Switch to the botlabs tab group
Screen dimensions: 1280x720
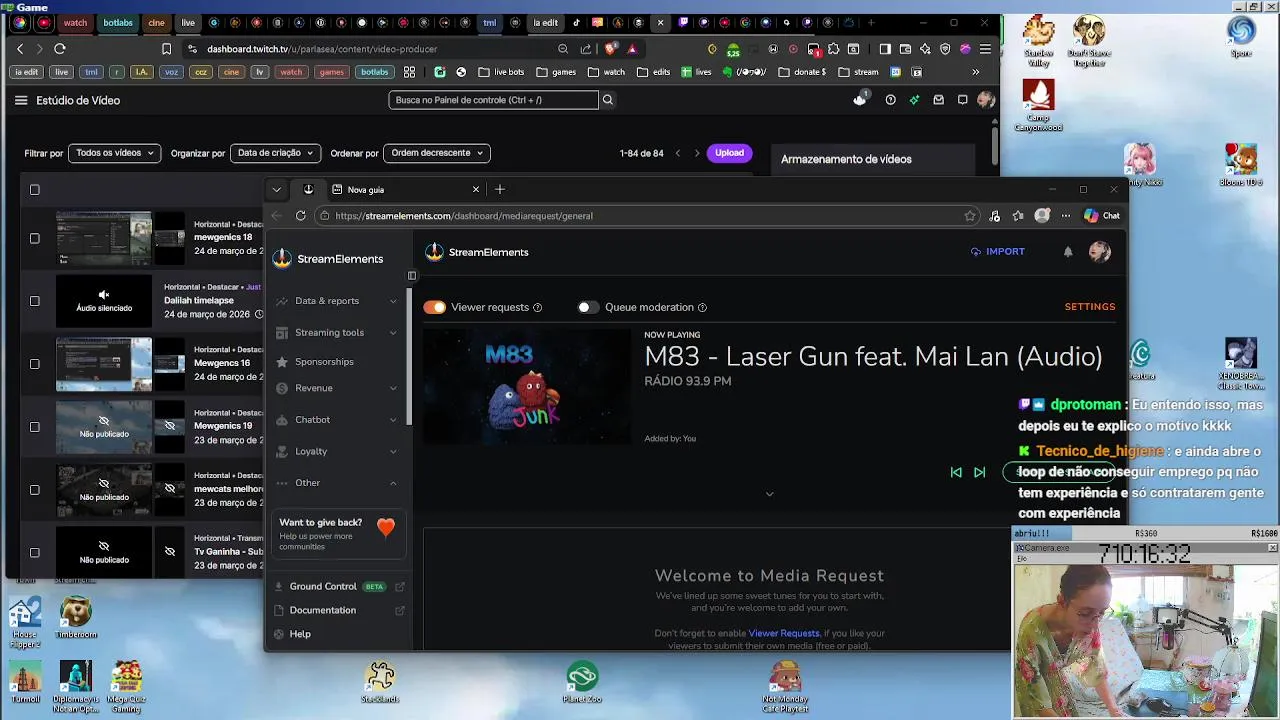click(118, 22)
